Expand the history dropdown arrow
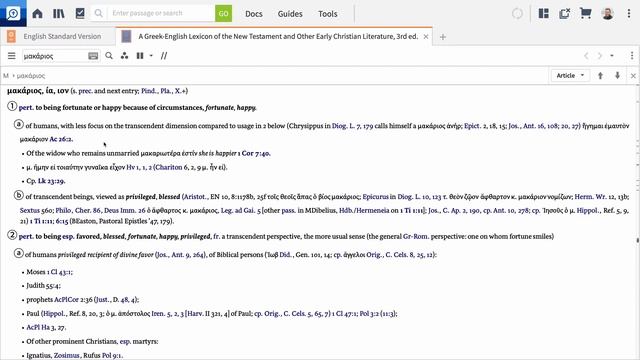This screenshot has width=640, height=360. coord(612,56)
